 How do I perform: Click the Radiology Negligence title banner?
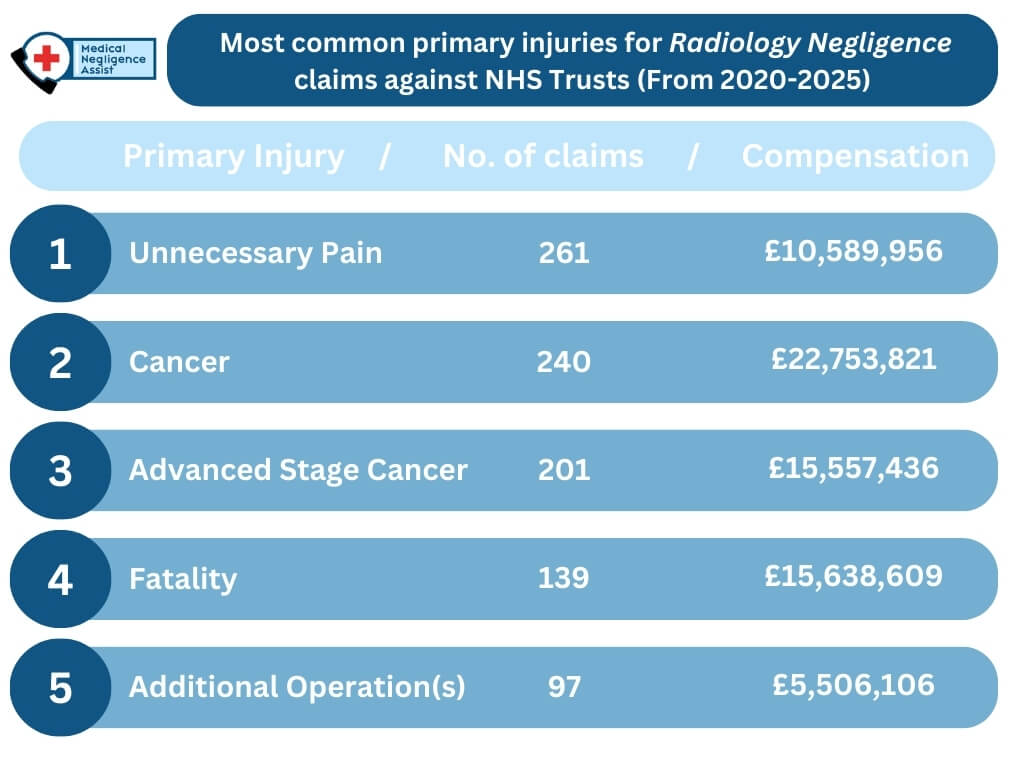click(x=583, y=61)
